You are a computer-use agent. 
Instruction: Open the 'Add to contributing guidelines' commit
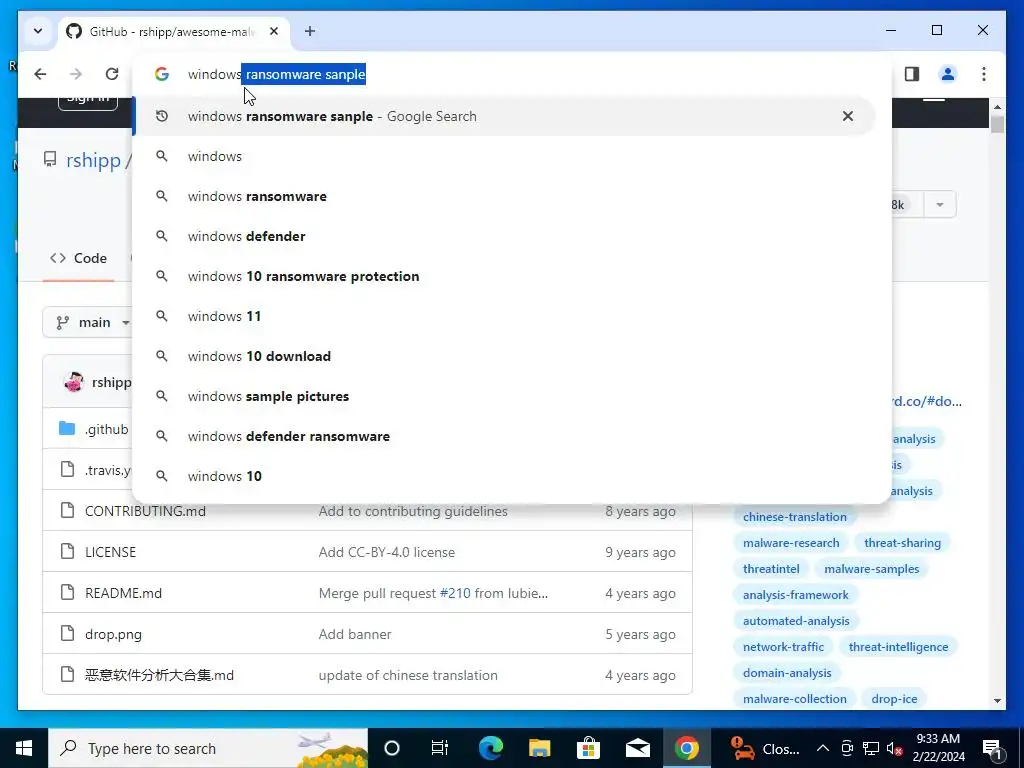413,511
